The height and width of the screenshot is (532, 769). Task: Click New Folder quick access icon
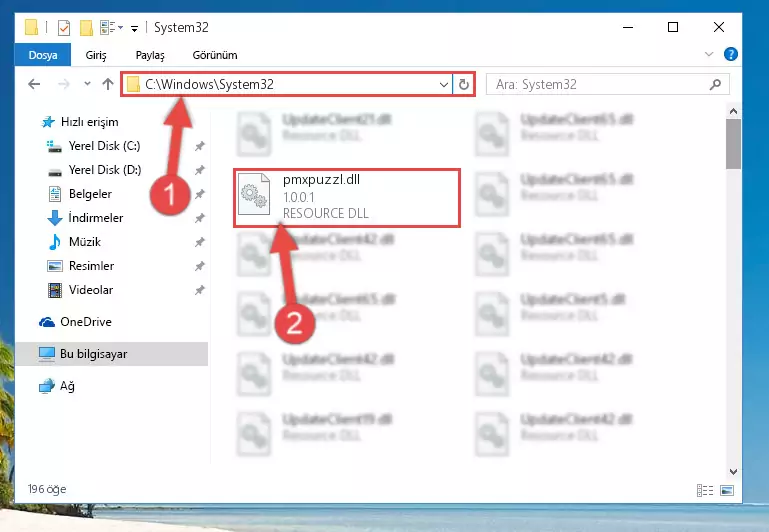tap(86, 28)
